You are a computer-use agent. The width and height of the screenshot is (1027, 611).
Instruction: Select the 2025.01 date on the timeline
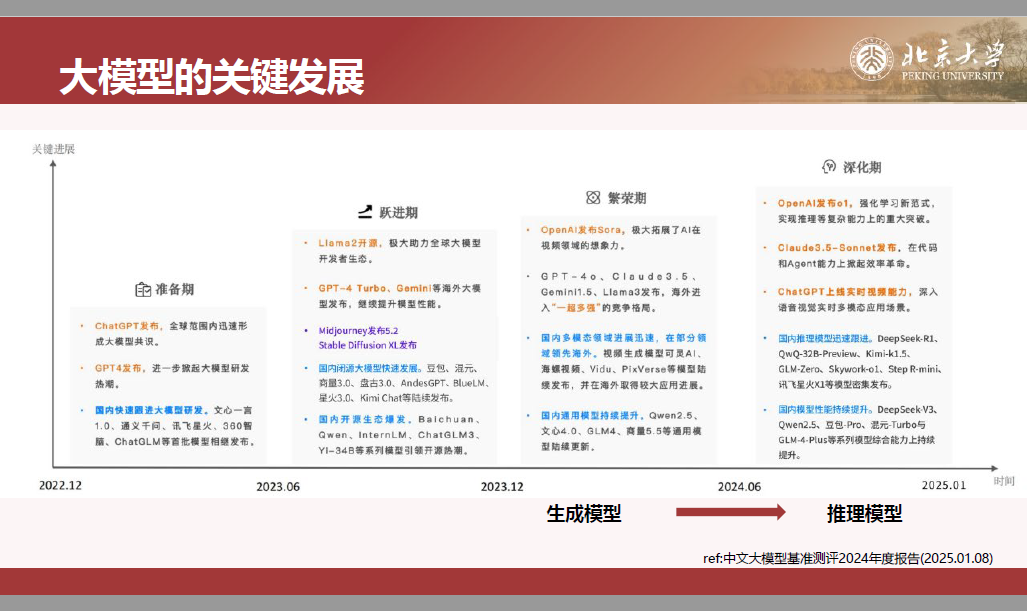(944, 485)
